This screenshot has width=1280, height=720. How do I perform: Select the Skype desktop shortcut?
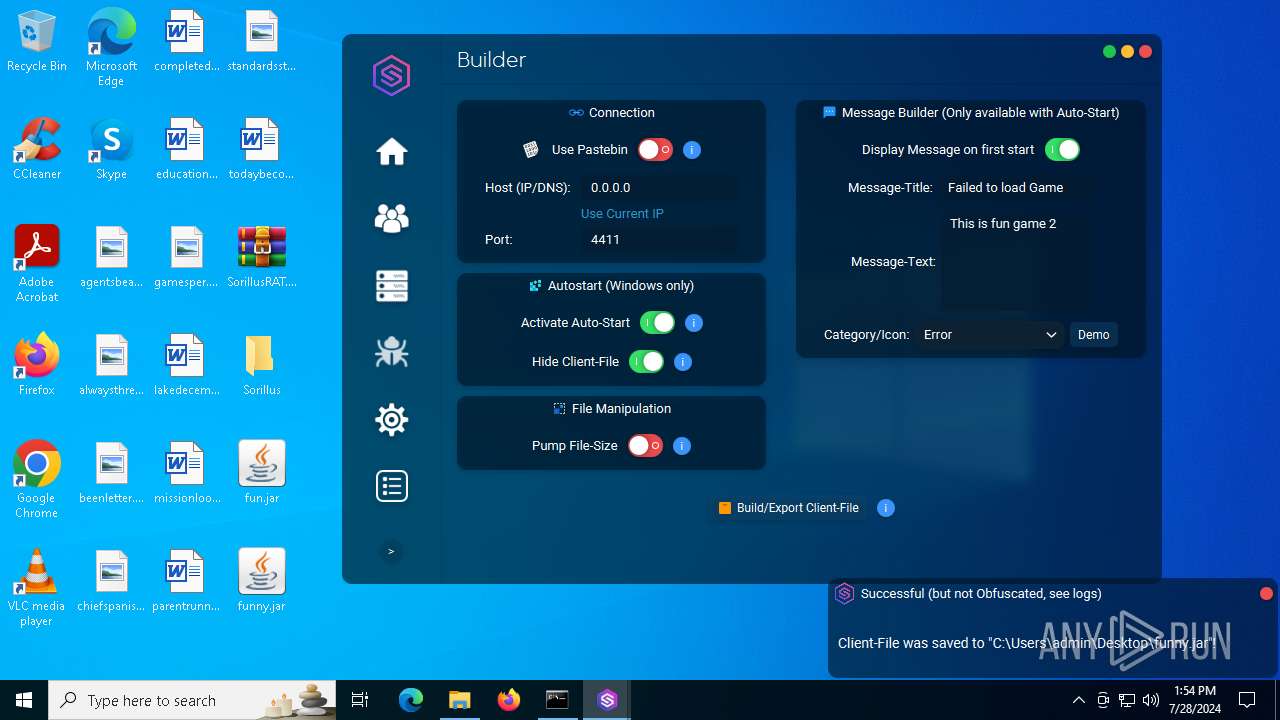111,150
